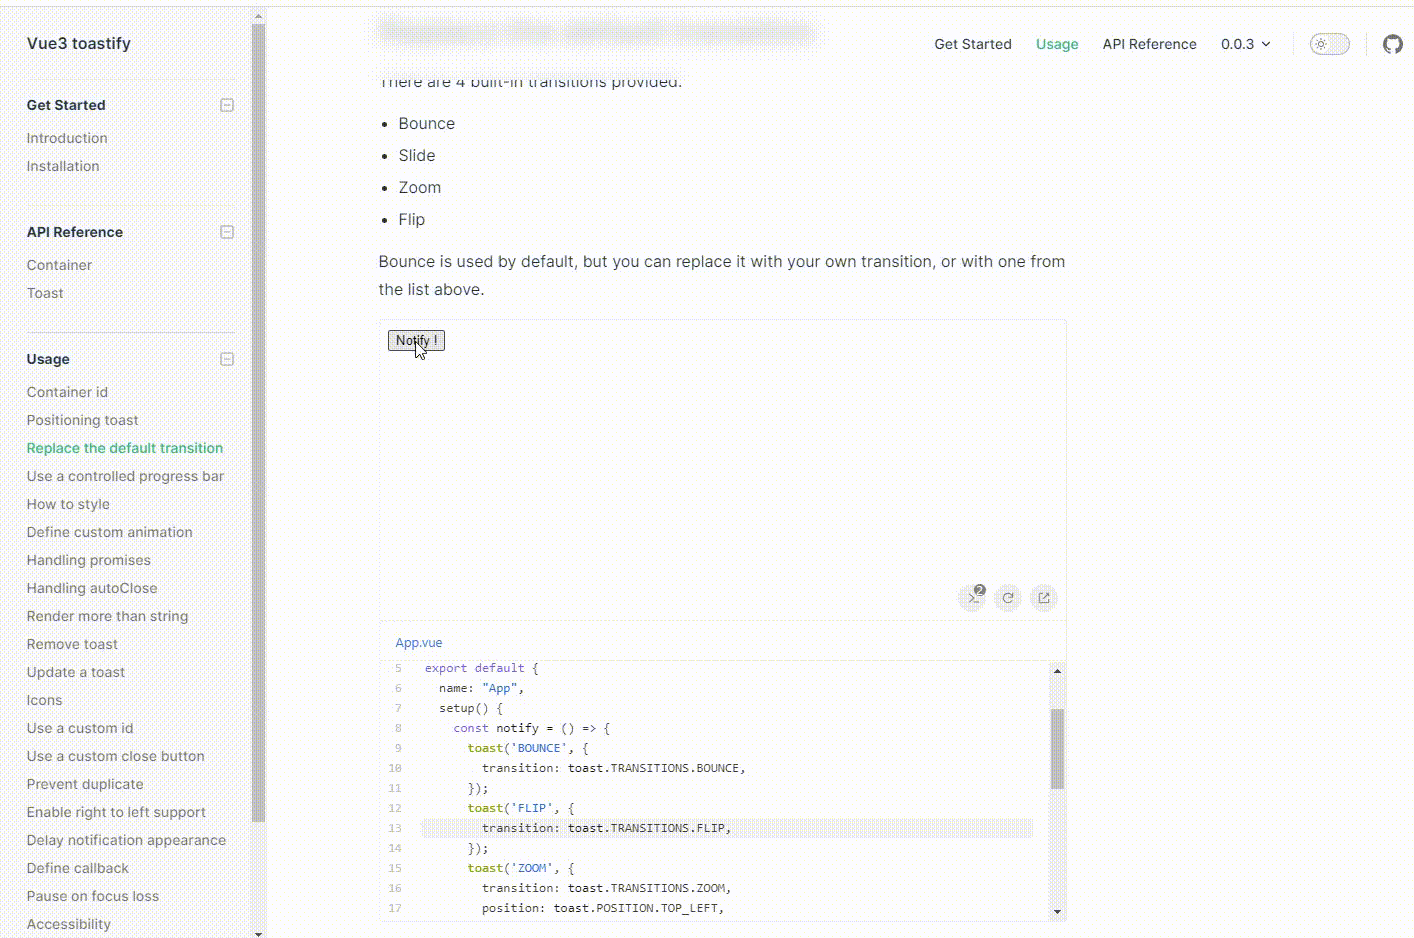1414x938 pixels.
Task: Collapse the API Reference sidebar section
Action: pos(227,231)
